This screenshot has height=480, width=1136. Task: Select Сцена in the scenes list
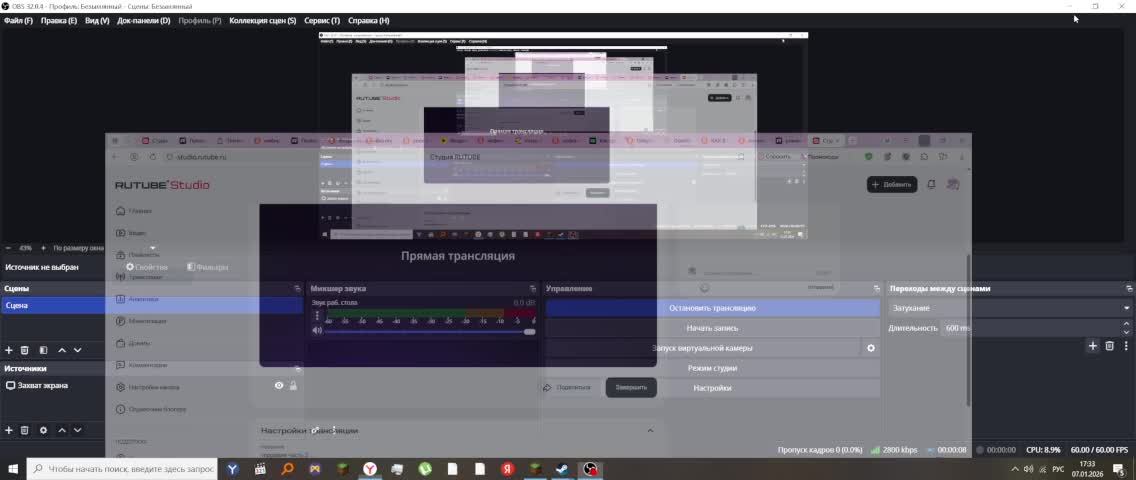tap(151, 306)
